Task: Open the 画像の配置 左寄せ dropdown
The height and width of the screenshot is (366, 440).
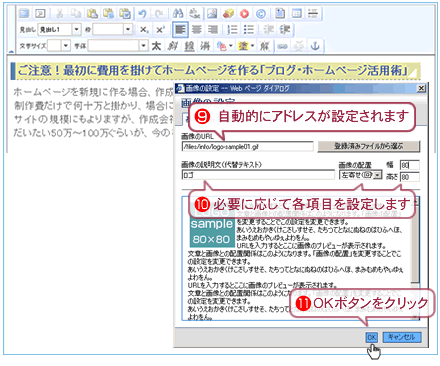Action: 361,175
